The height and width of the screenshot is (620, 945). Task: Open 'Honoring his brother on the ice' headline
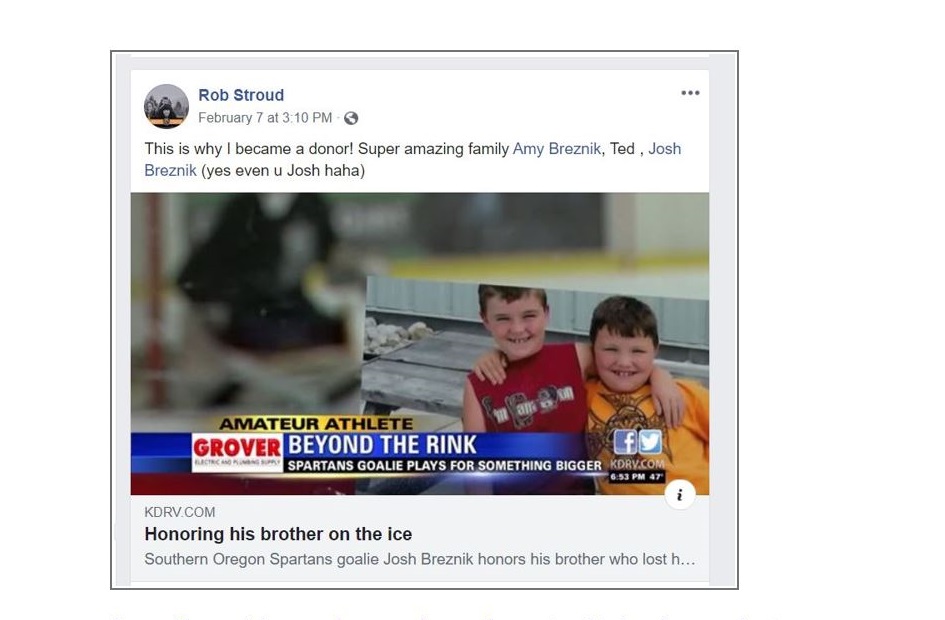click(x=278, y=534)
